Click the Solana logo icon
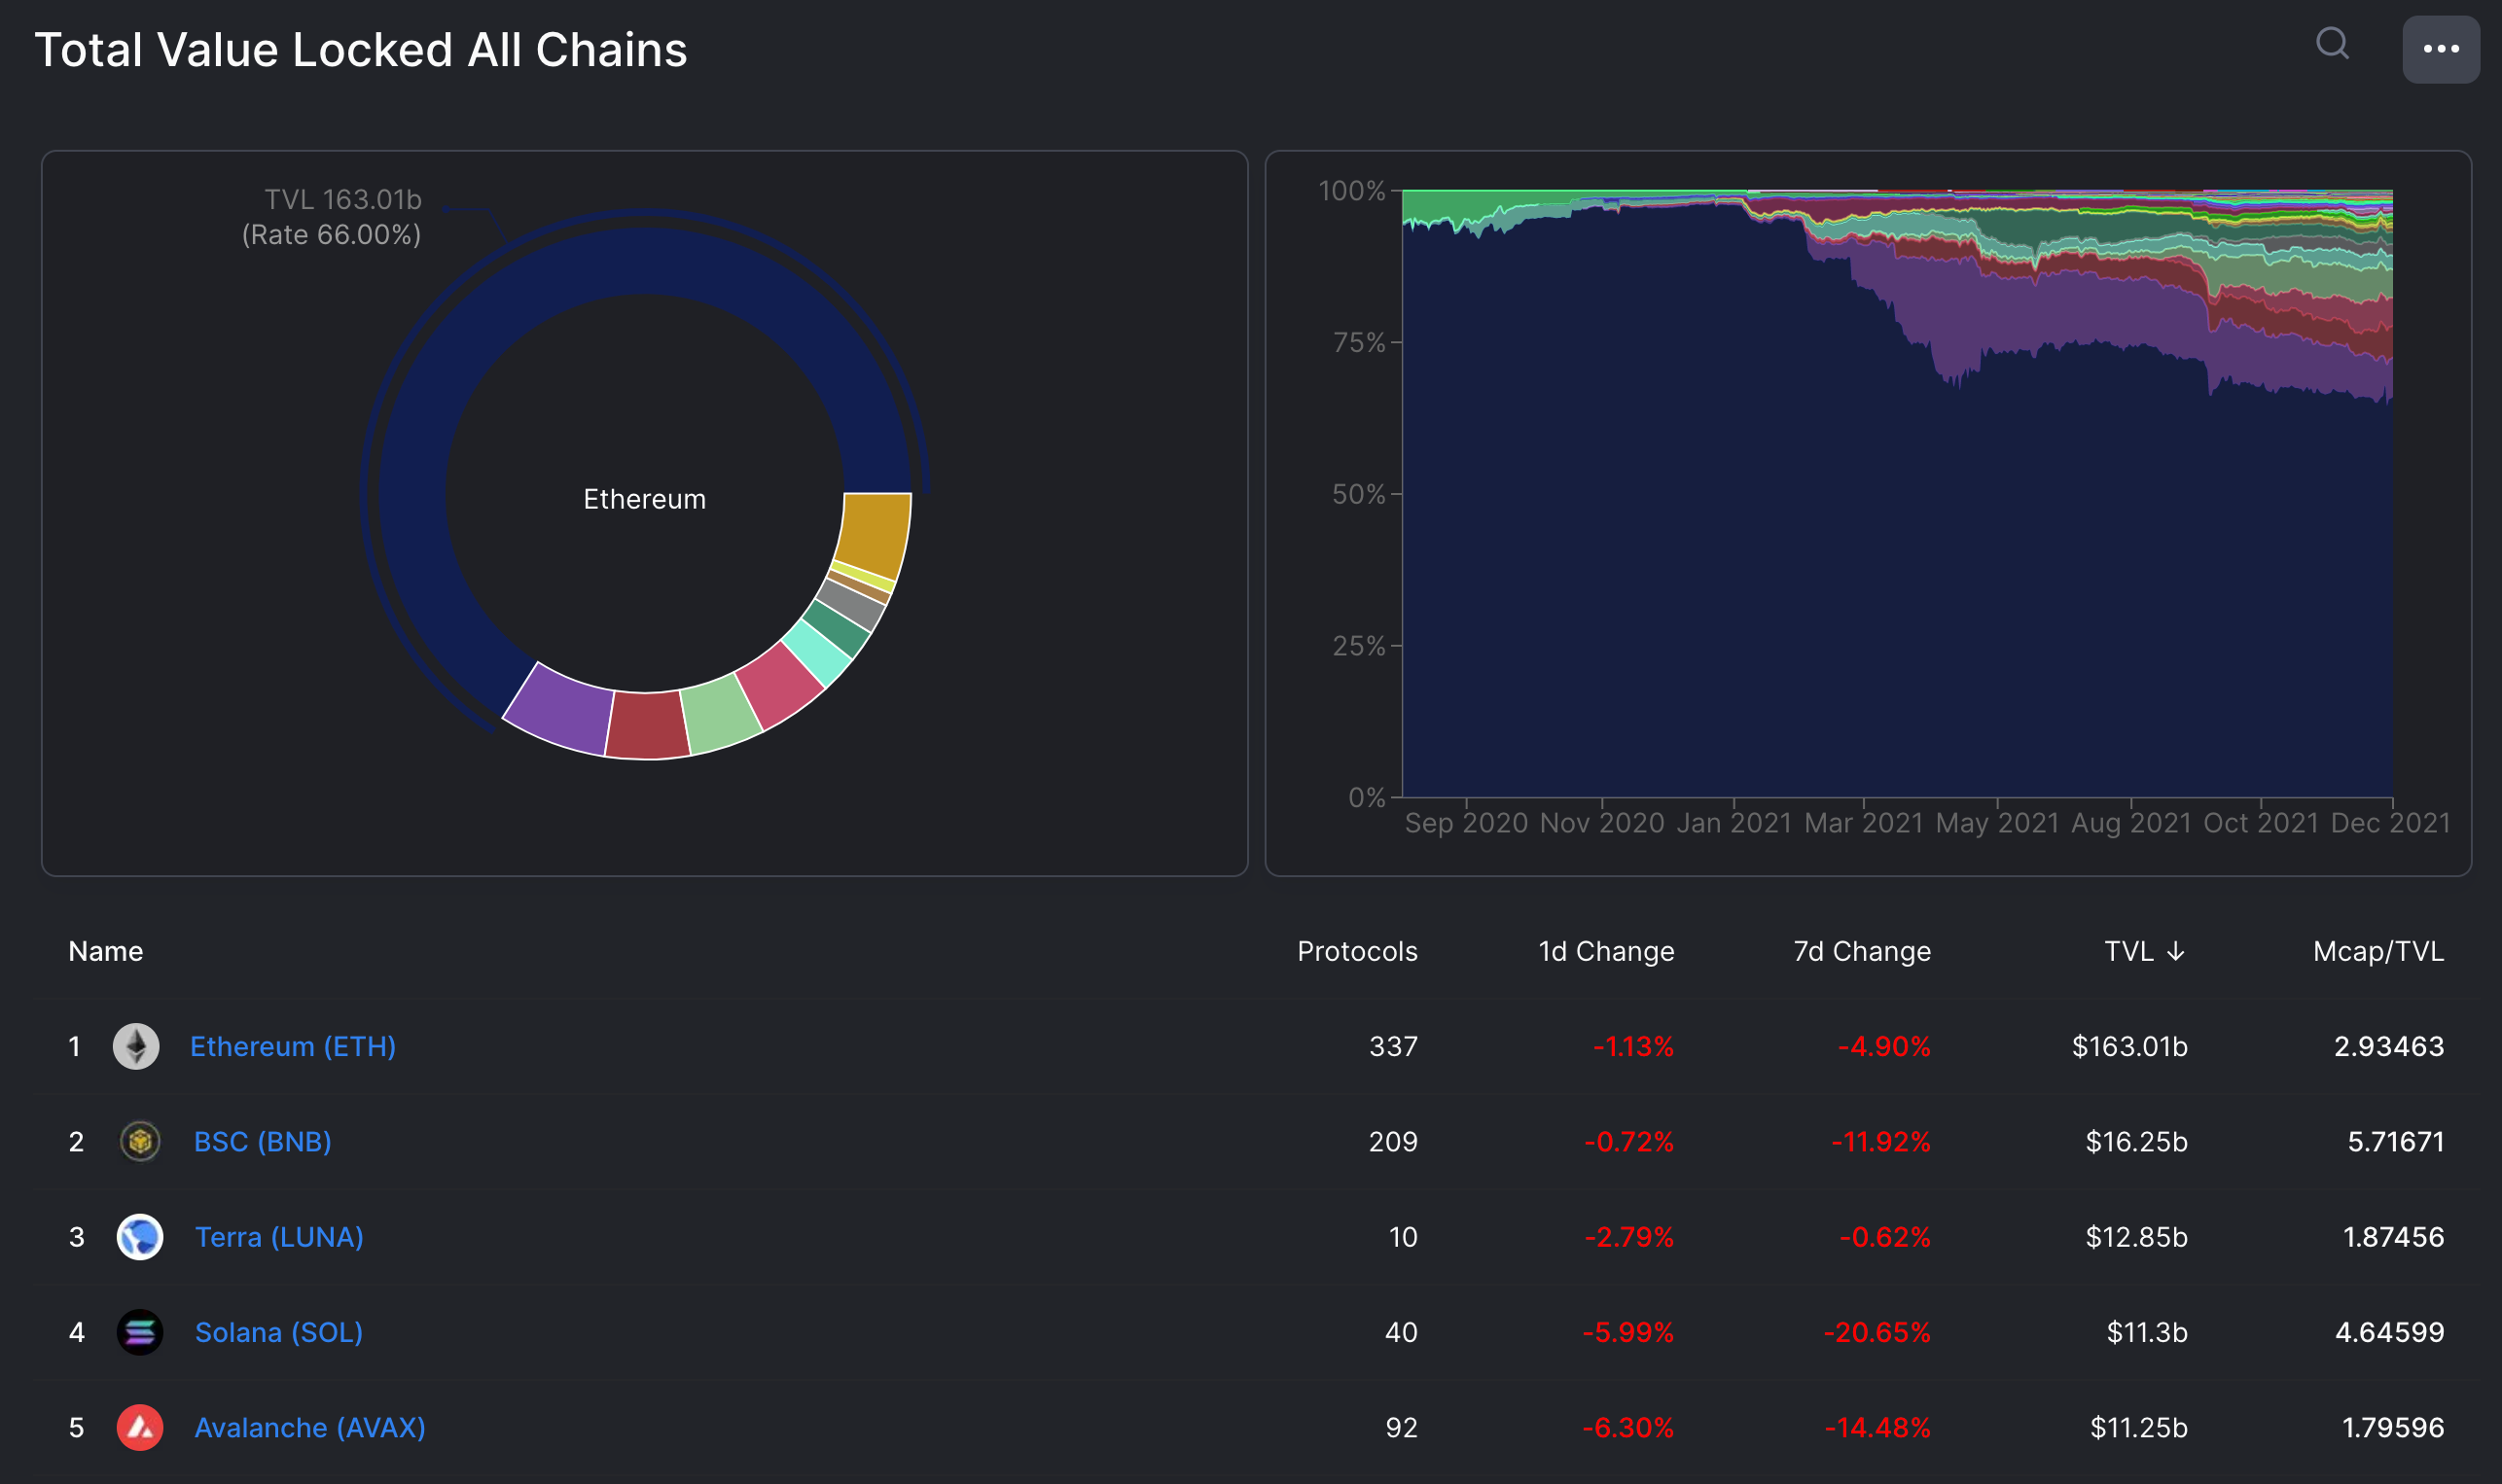This screenshot has width=2502, height=1484. pos(140,1332)
